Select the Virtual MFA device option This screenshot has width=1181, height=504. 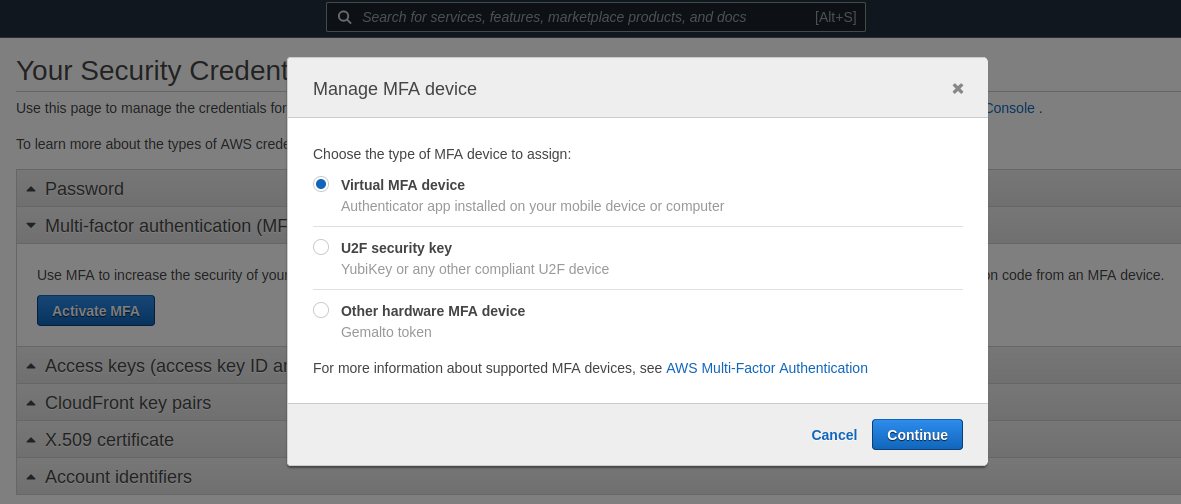(x=321, y=184)
